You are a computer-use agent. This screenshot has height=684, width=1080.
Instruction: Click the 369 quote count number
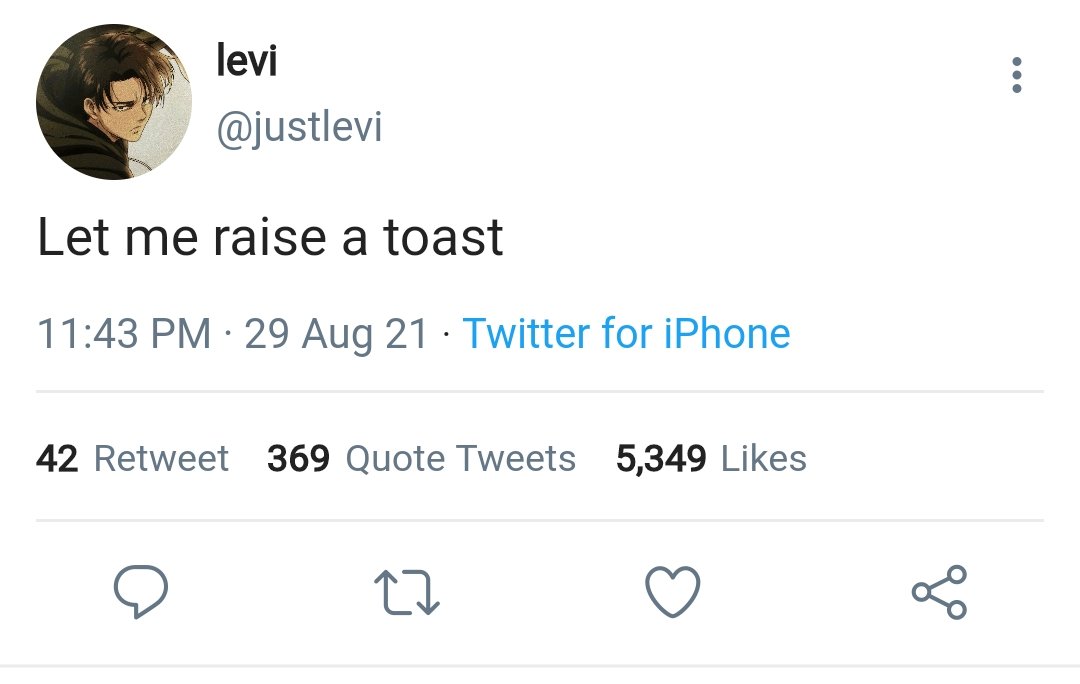(x=298, y=458)
